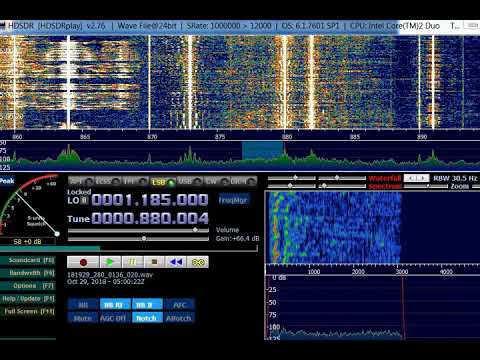Adjust the Zoom slider
The image size is (480, 360).
point(426,186)
